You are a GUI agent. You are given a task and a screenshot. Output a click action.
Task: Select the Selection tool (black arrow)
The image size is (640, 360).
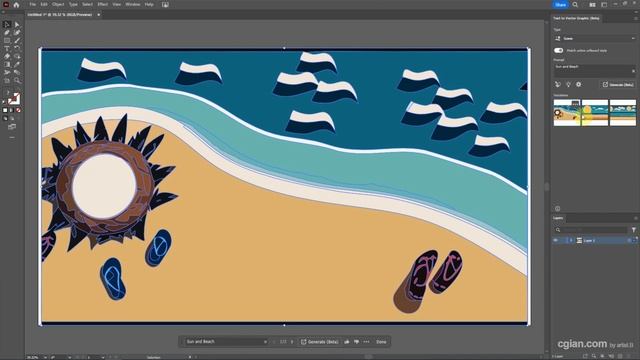click(x=7, y=24)
